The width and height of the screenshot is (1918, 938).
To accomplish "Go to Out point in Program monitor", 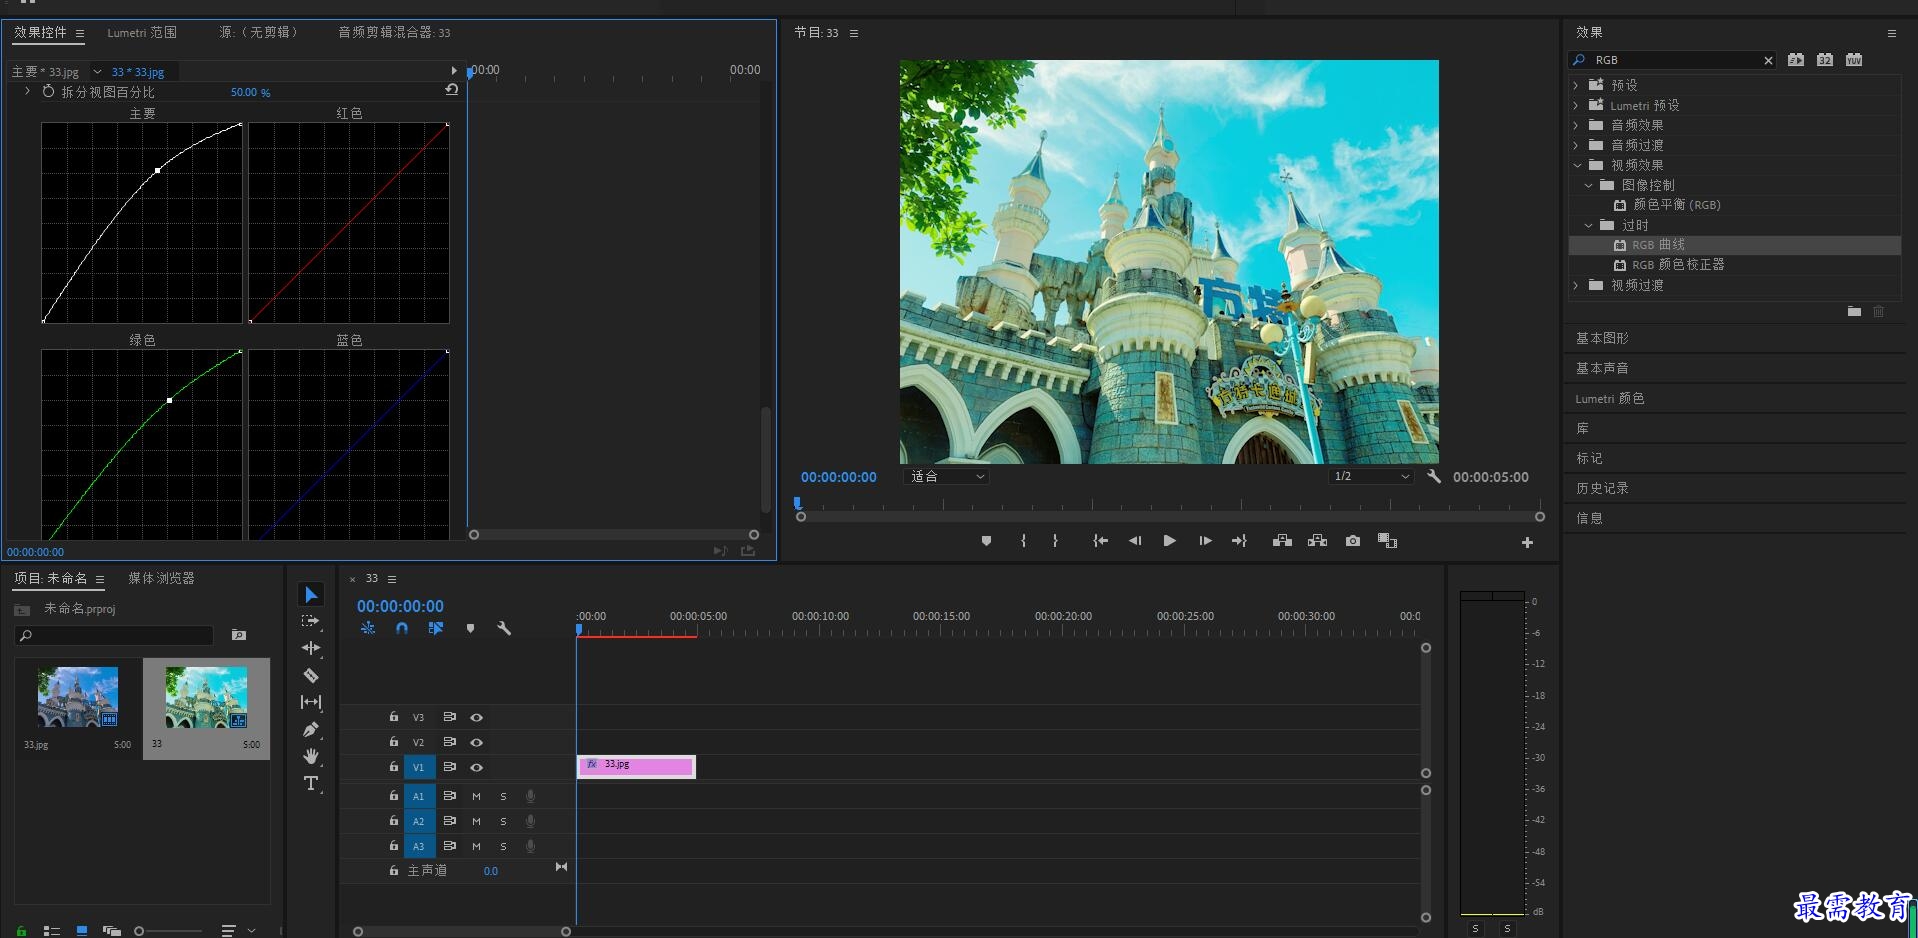I will point(1239,541).
